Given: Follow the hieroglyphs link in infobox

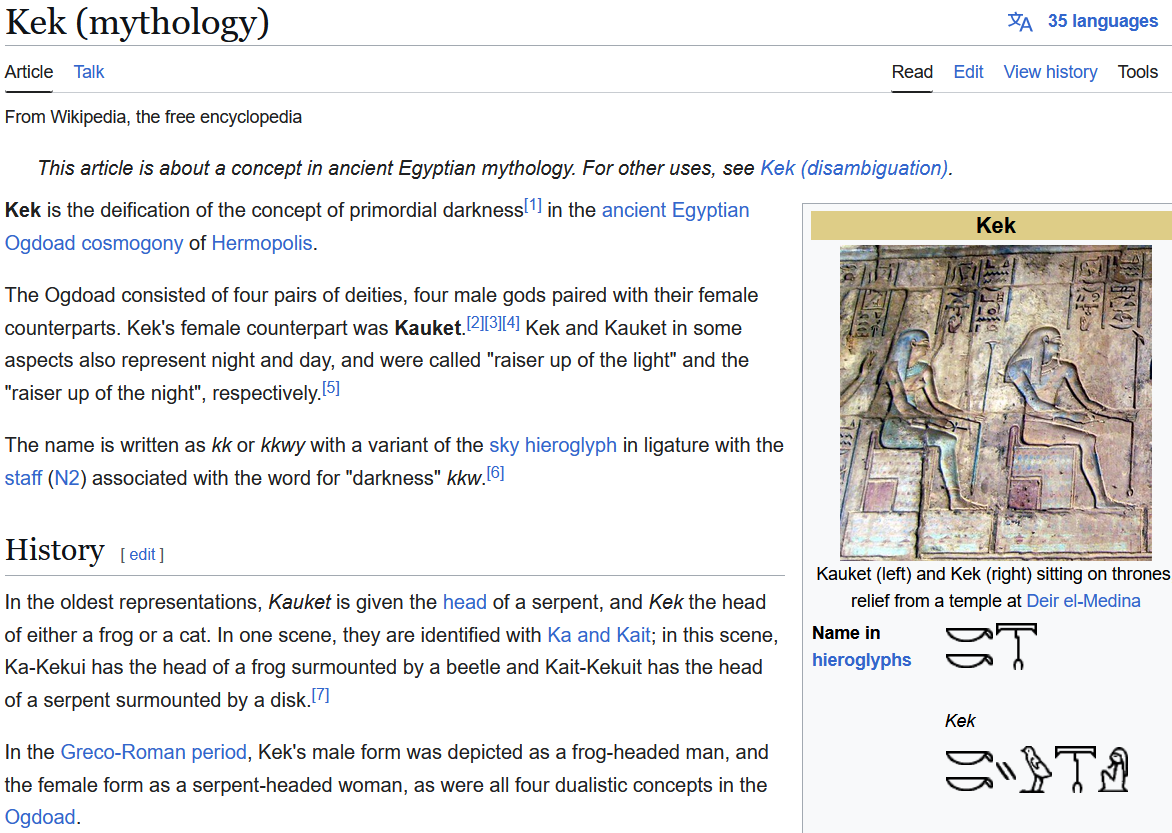Looking at the screenshot, I should point(861,660).
